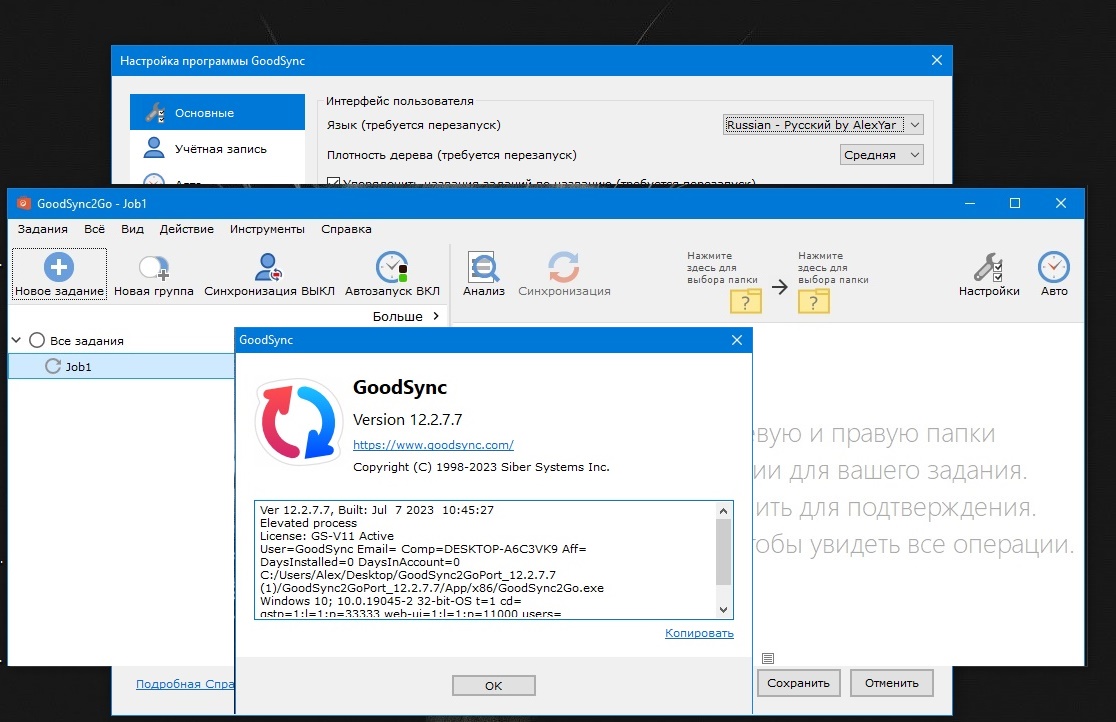Image resolution: width=1116 pixels, height=722 pixels.
Task: Select Основные section in settings window
Action: (x=217, y=113)
